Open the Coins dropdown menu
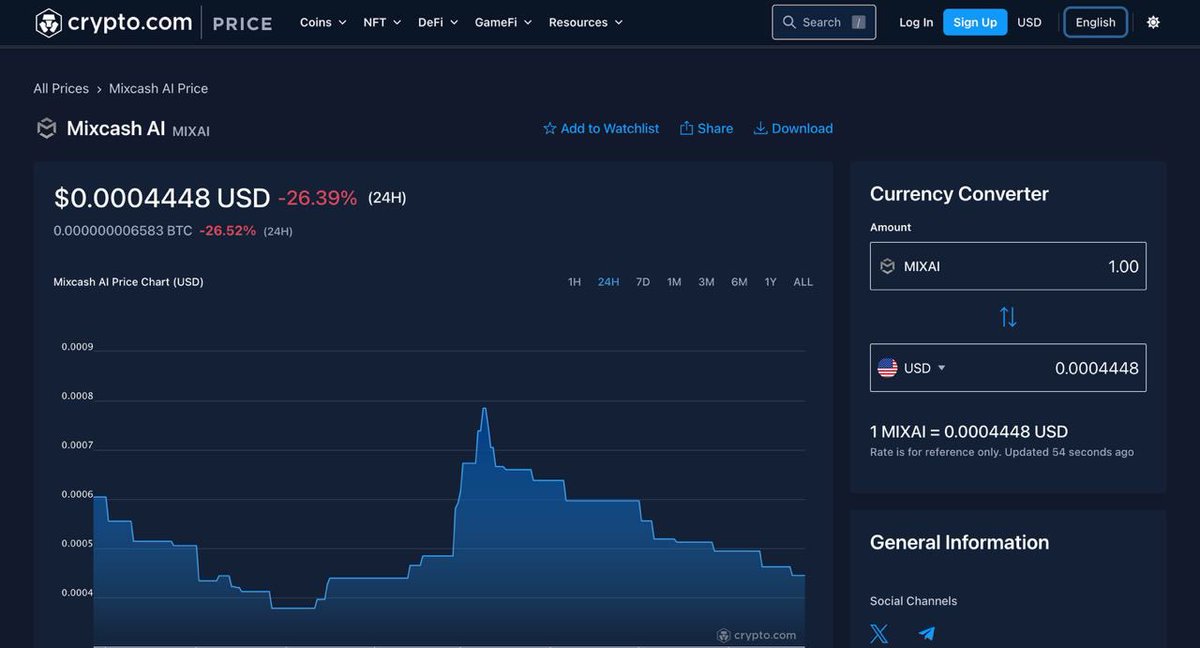This screenshot has width=1200, height=648. (x=323, y=22)
